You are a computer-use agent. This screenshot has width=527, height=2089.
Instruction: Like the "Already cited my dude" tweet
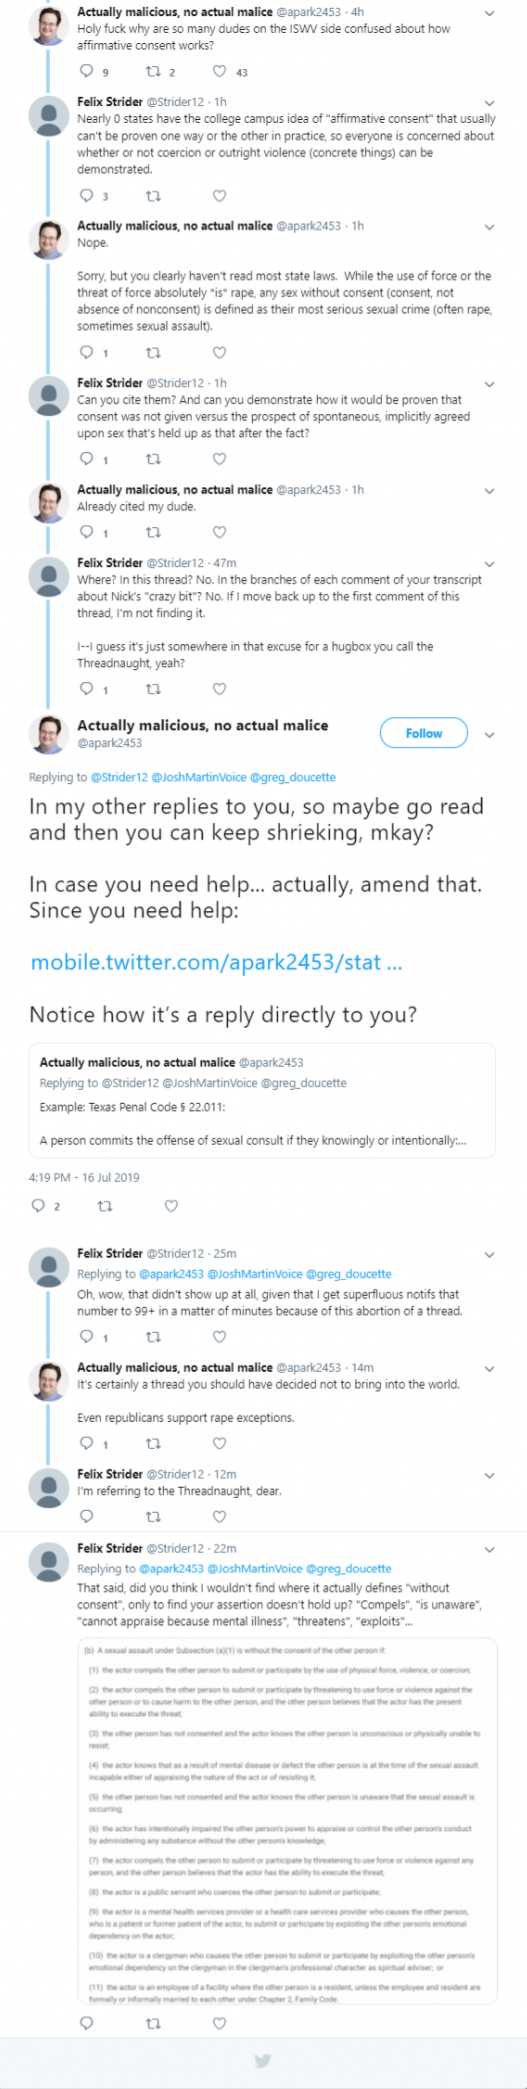pyautogui.click(x=219, y=532)
